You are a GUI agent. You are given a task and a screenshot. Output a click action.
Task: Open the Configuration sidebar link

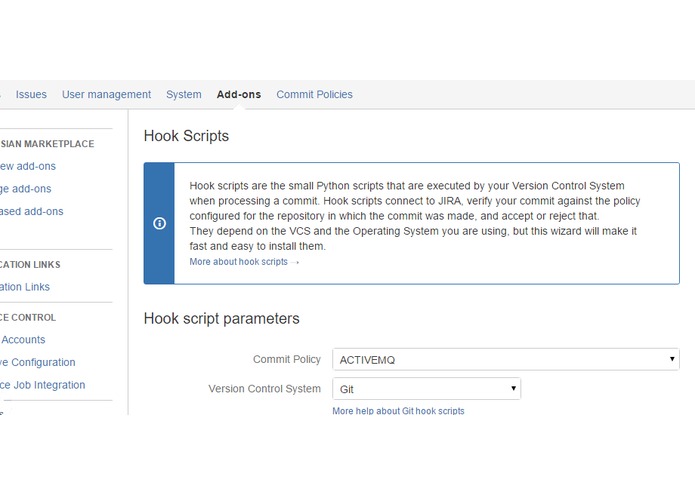38,362
